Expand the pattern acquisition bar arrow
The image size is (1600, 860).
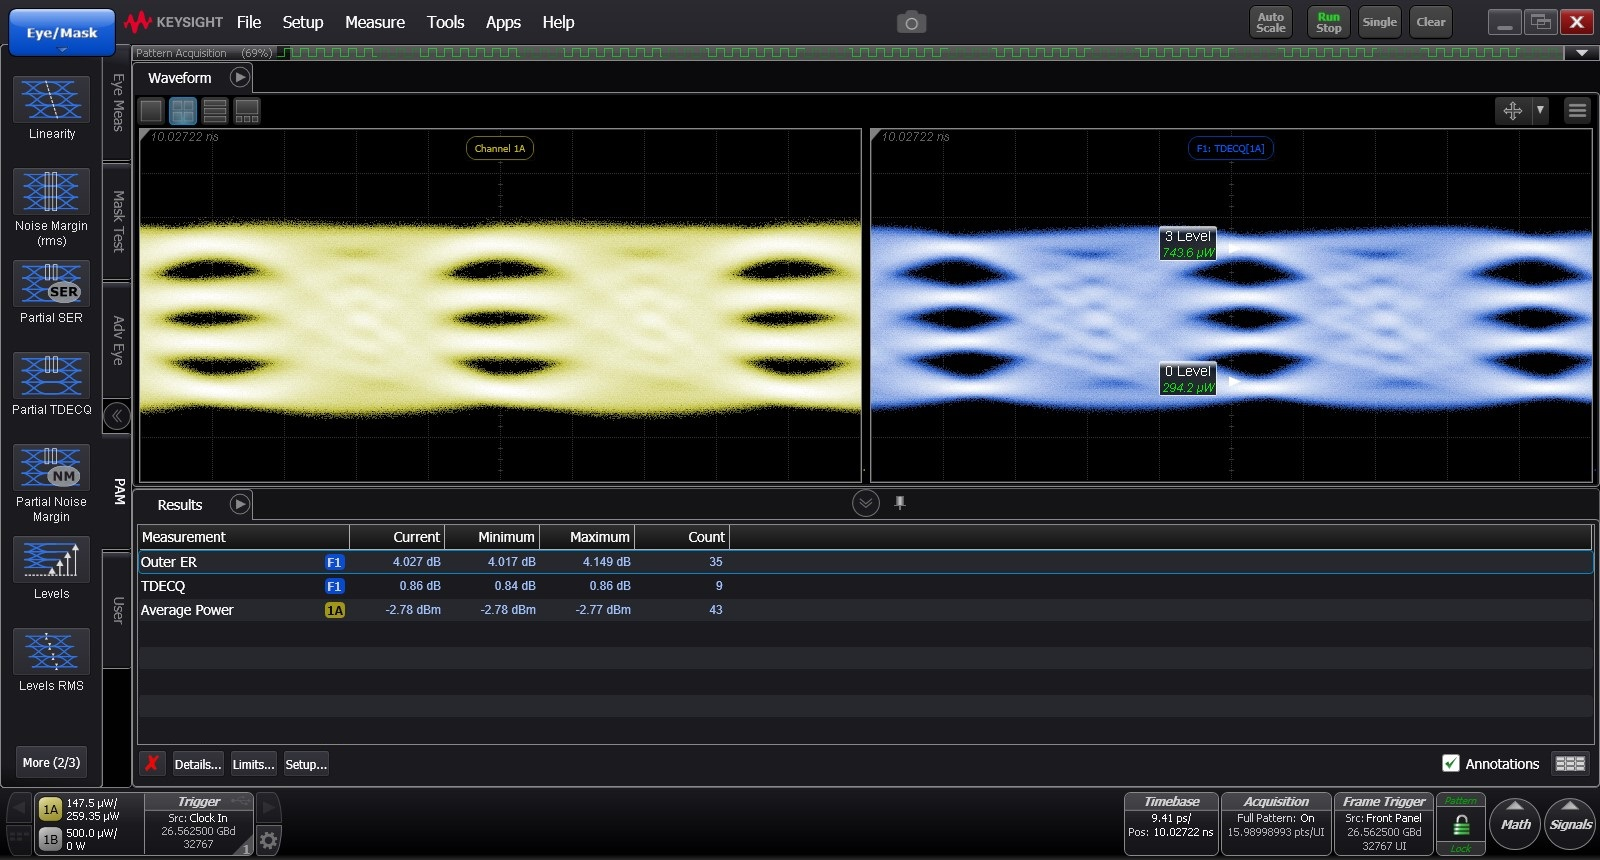coord(1581,53)
